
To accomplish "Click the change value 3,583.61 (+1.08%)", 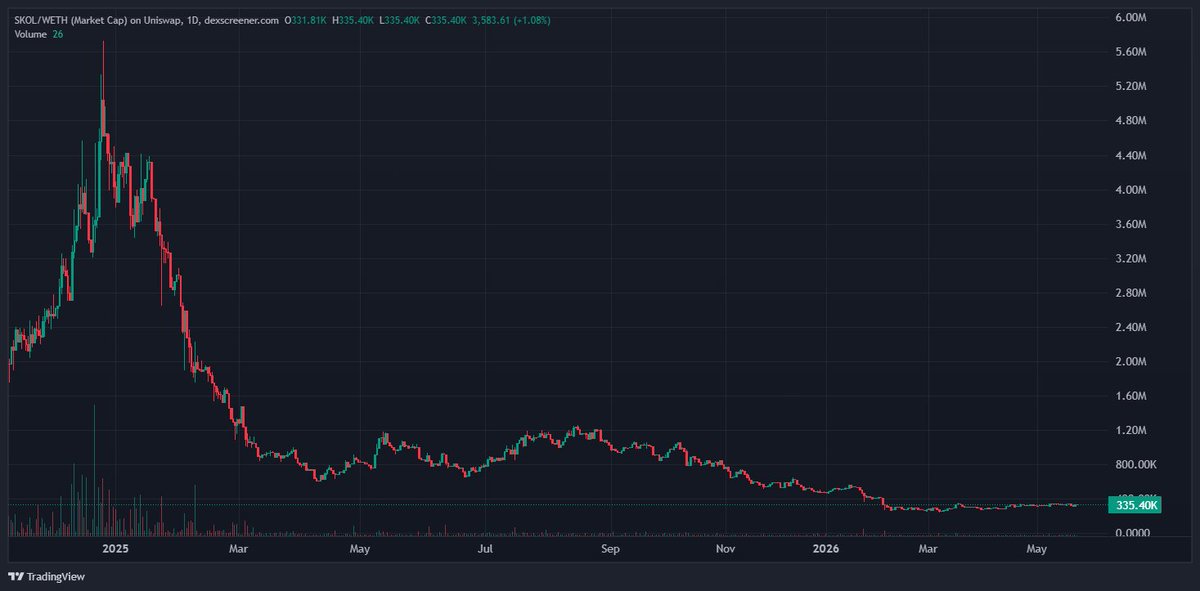I will pos(511,21).
